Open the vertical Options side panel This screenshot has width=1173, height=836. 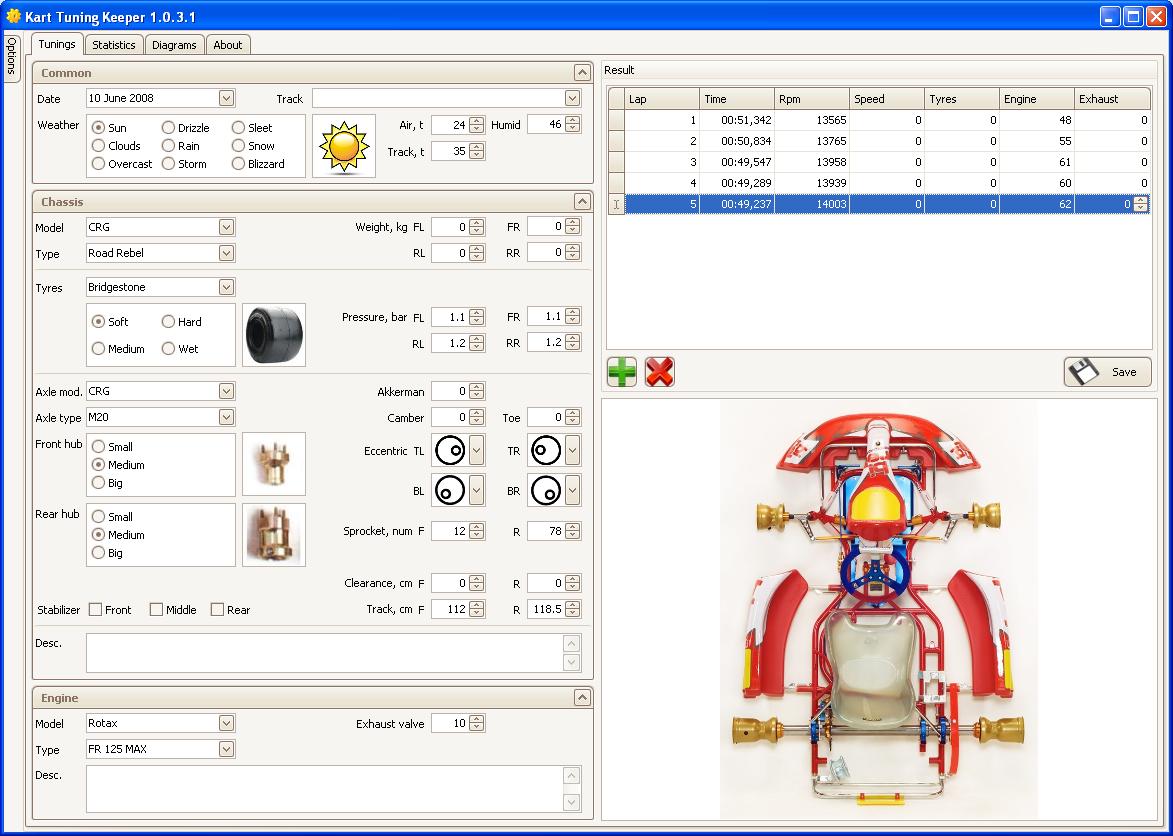[12, 58]
